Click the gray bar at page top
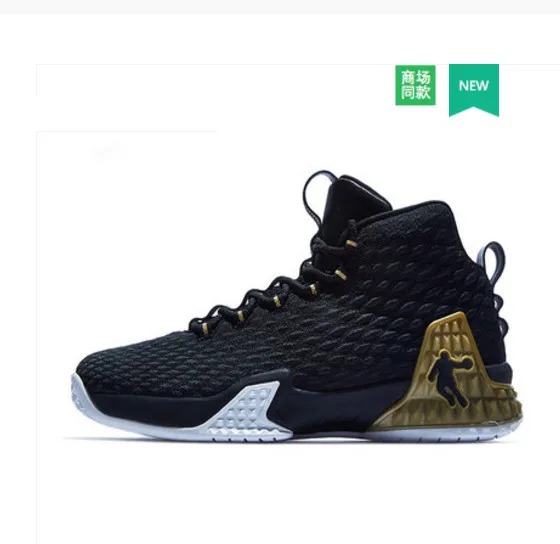The height and width of the screenshot is (544, 560). (280, 7)
